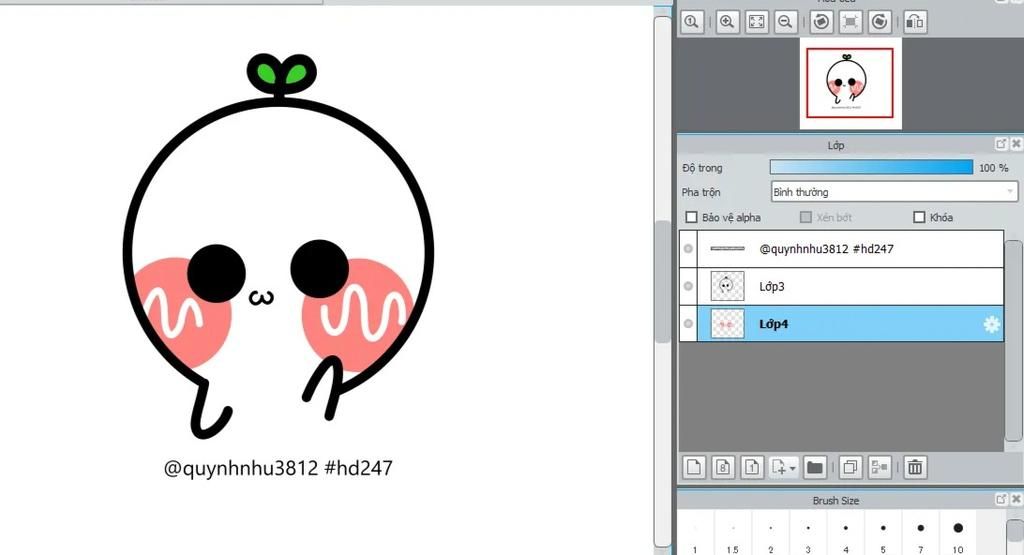Merge the layer down
1024x555 pixels.
(x=880, y=467)
